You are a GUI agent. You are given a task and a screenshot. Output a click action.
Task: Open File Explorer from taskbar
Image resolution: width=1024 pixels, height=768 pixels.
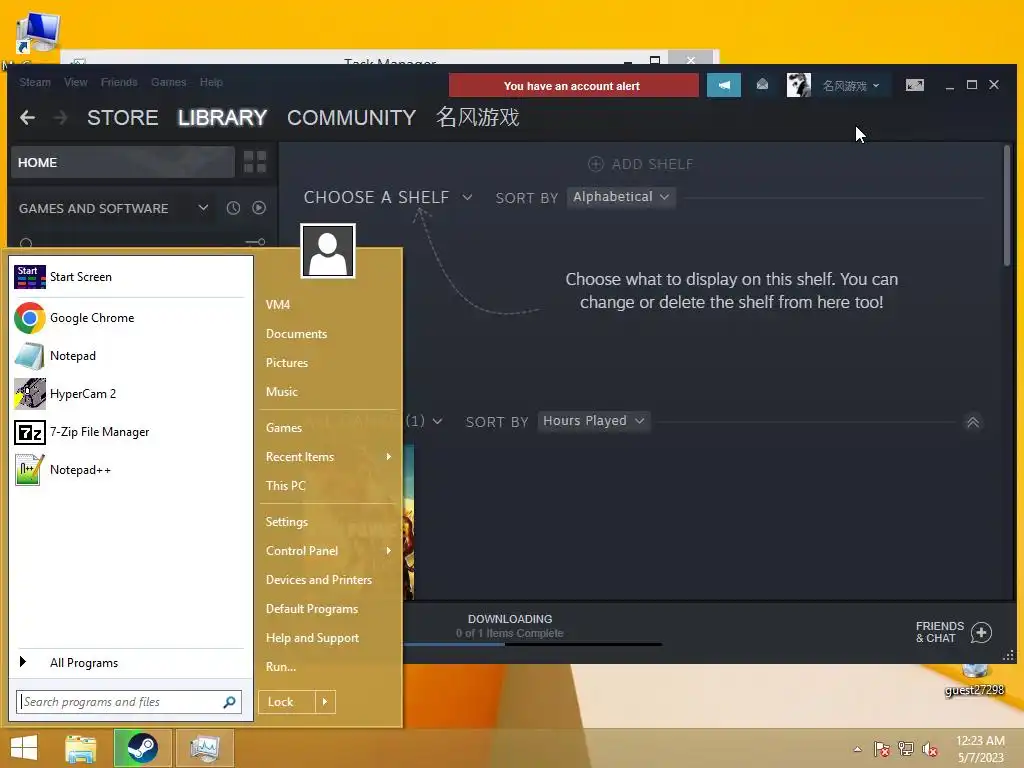(x=80, y=748)
